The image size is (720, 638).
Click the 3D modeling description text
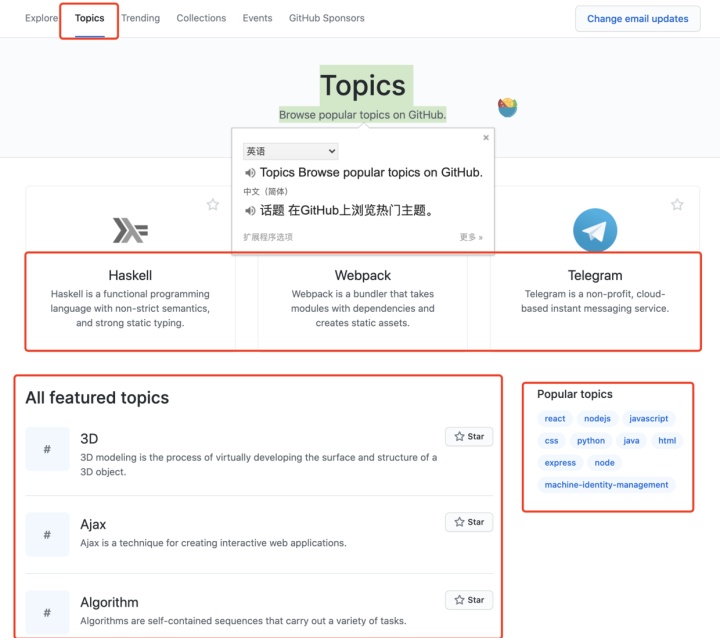(259, 464)
